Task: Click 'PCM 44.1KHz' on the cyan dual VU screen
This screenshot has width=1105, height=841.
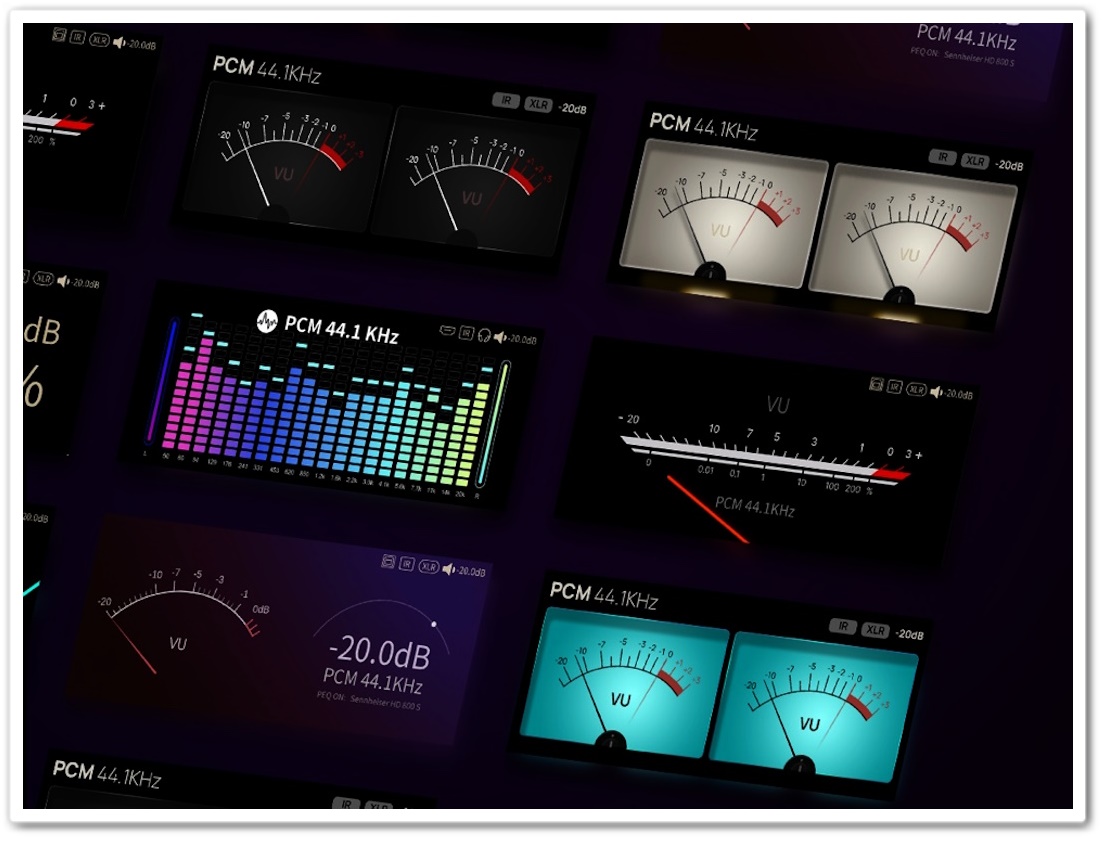Action: 604,596
